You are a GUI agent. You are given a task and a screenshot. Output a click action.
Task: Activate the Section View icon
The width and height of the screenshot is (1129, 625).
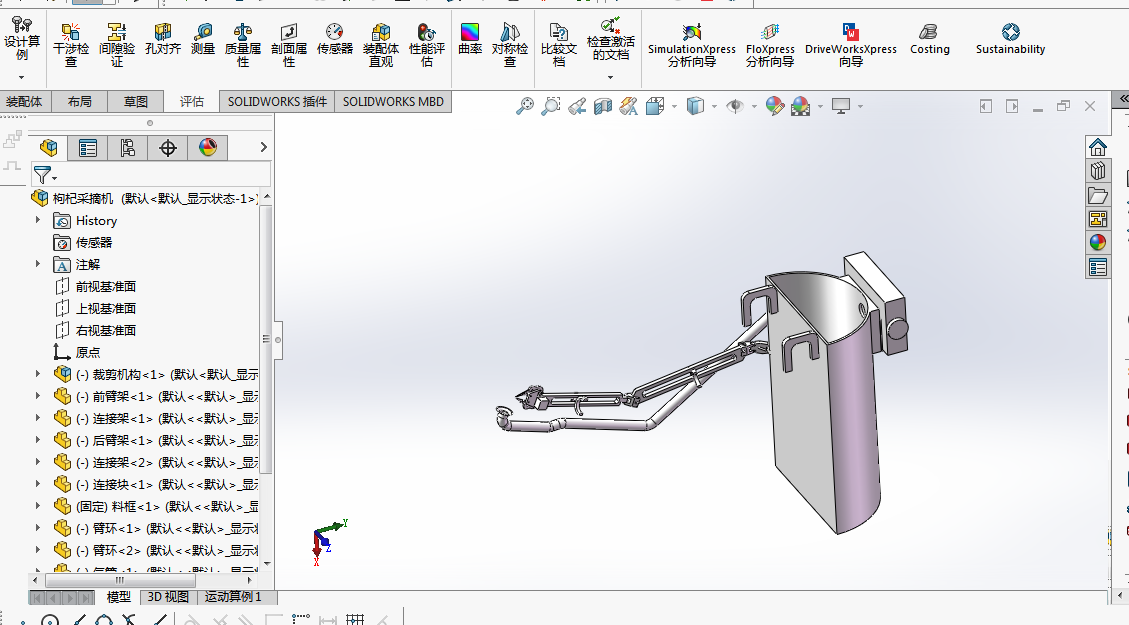pyautogui.click(x=603, y=107)
